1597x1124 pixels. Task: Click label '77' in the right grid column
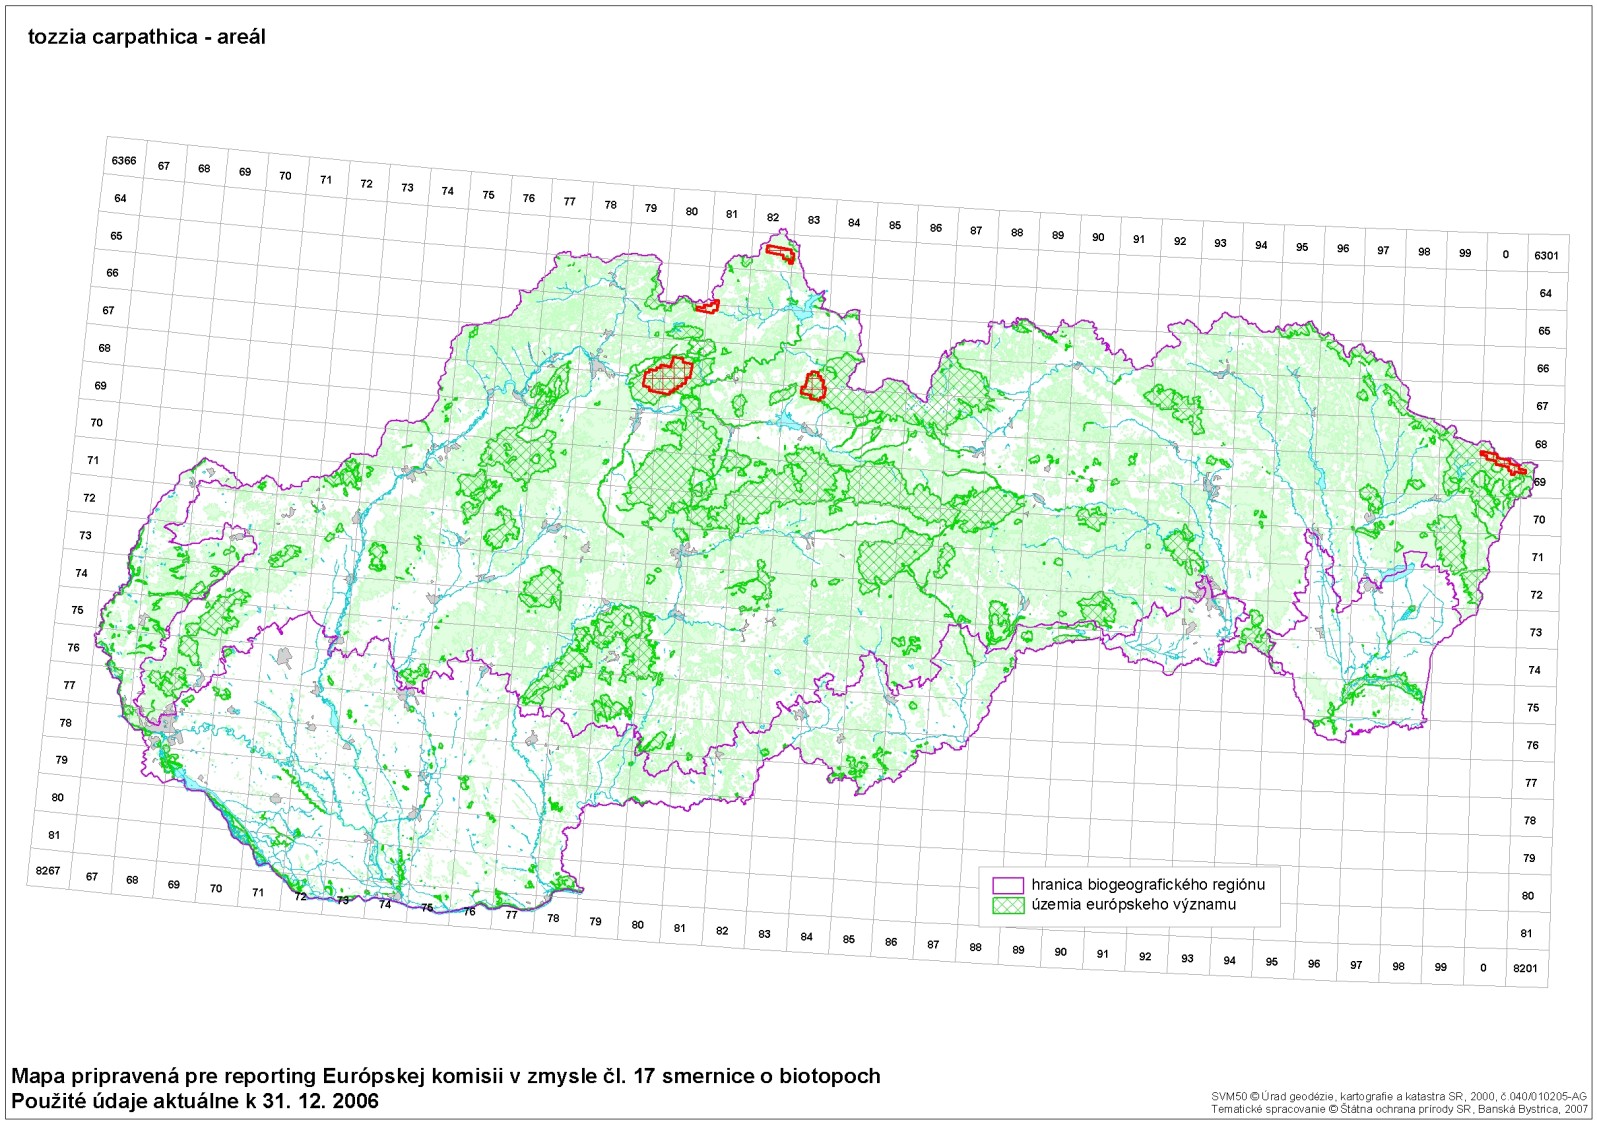coord(1531,783)
